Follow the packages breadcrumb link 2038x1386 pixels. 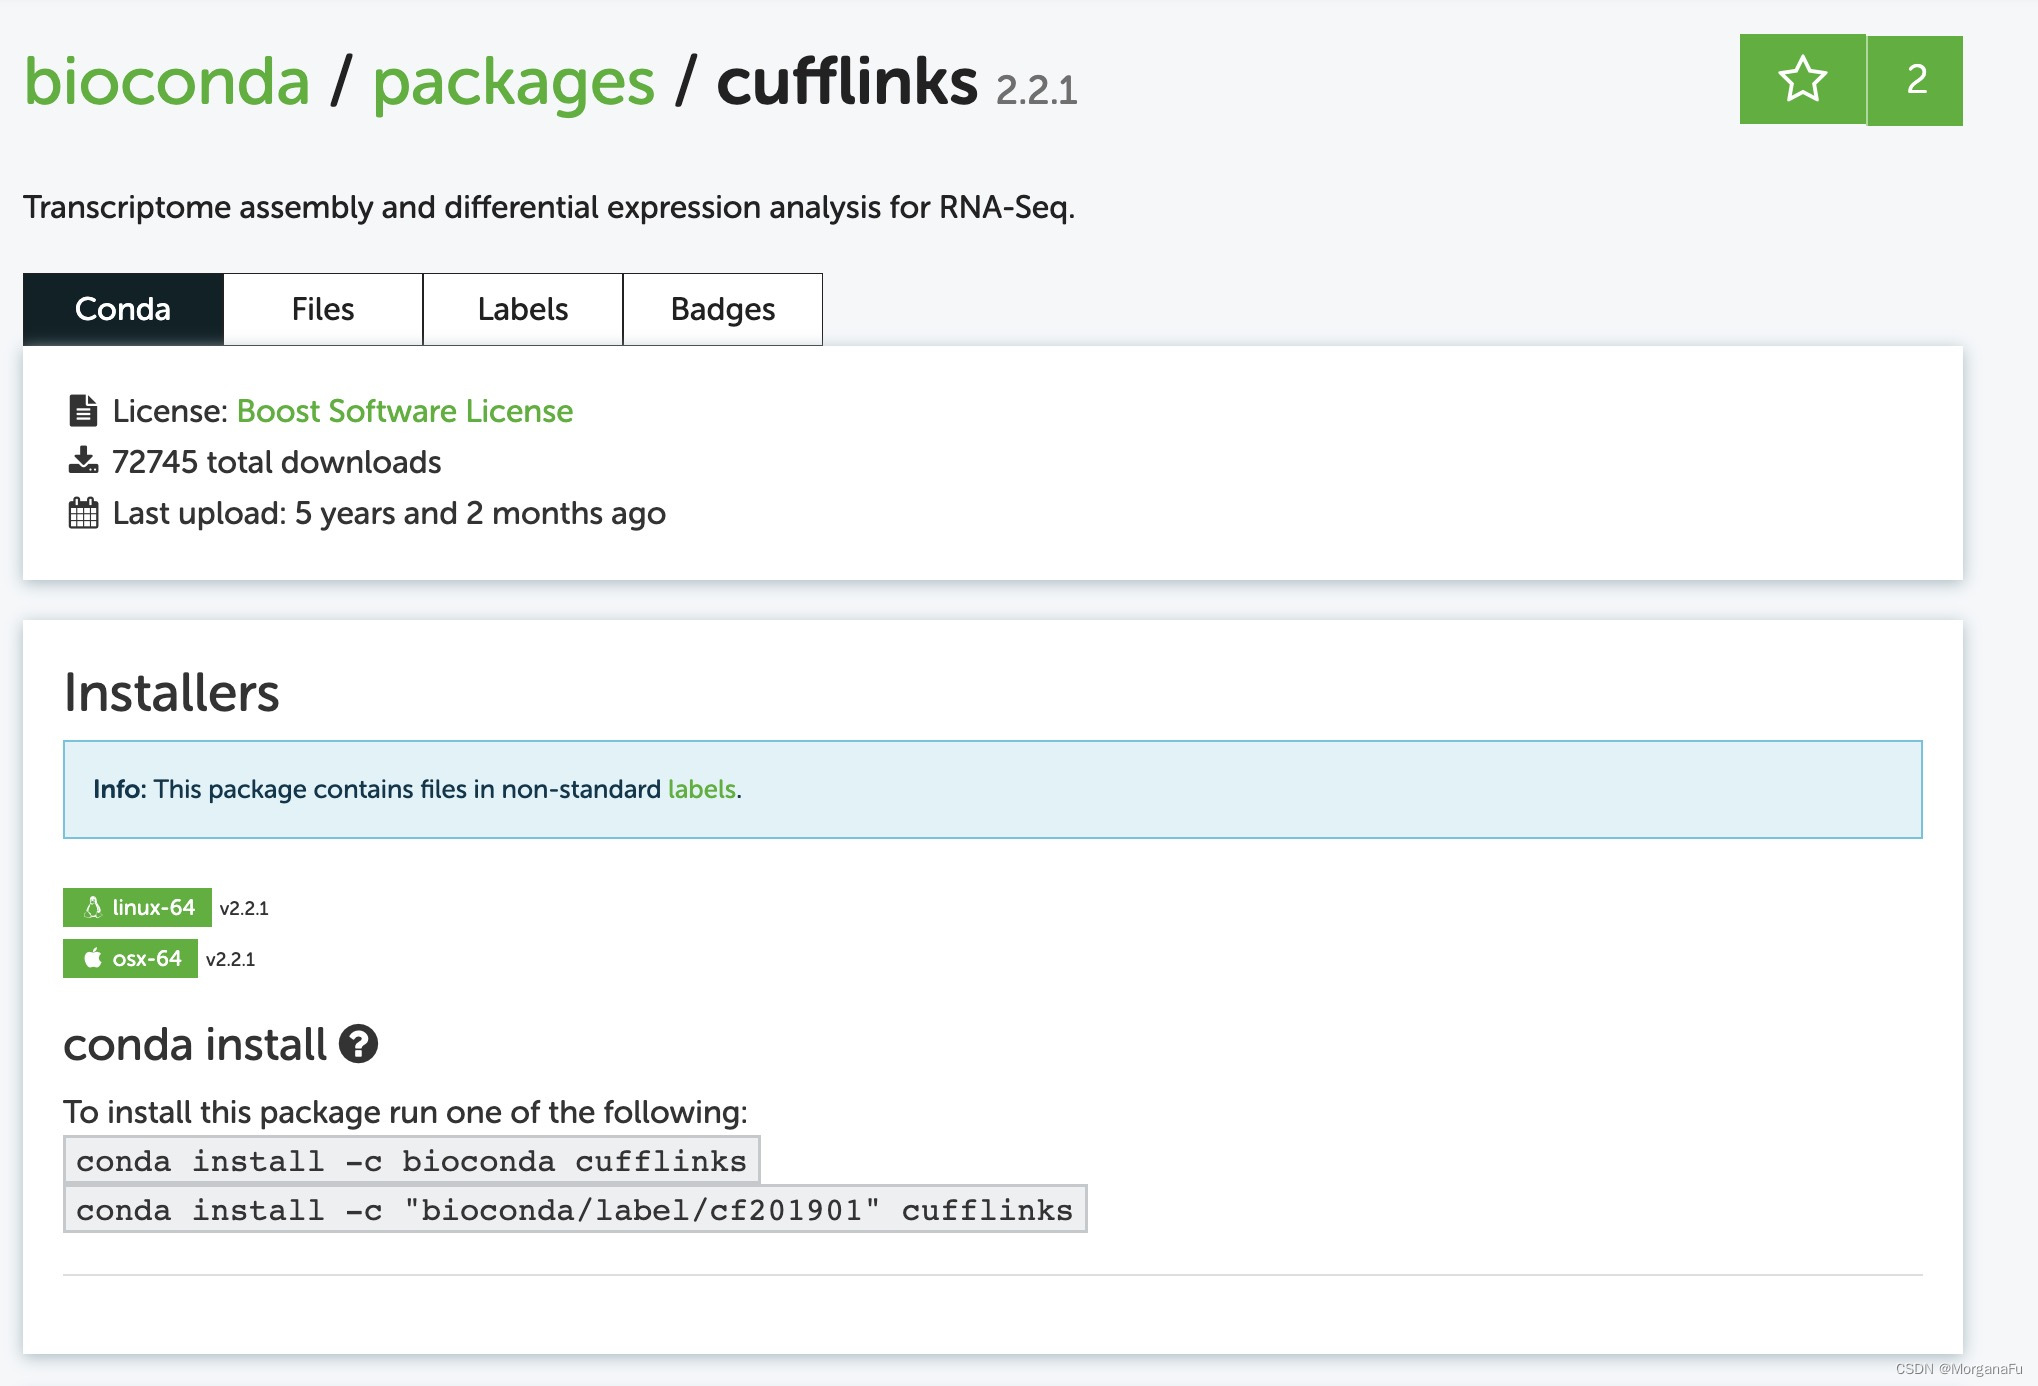click(x=514, y=81)
